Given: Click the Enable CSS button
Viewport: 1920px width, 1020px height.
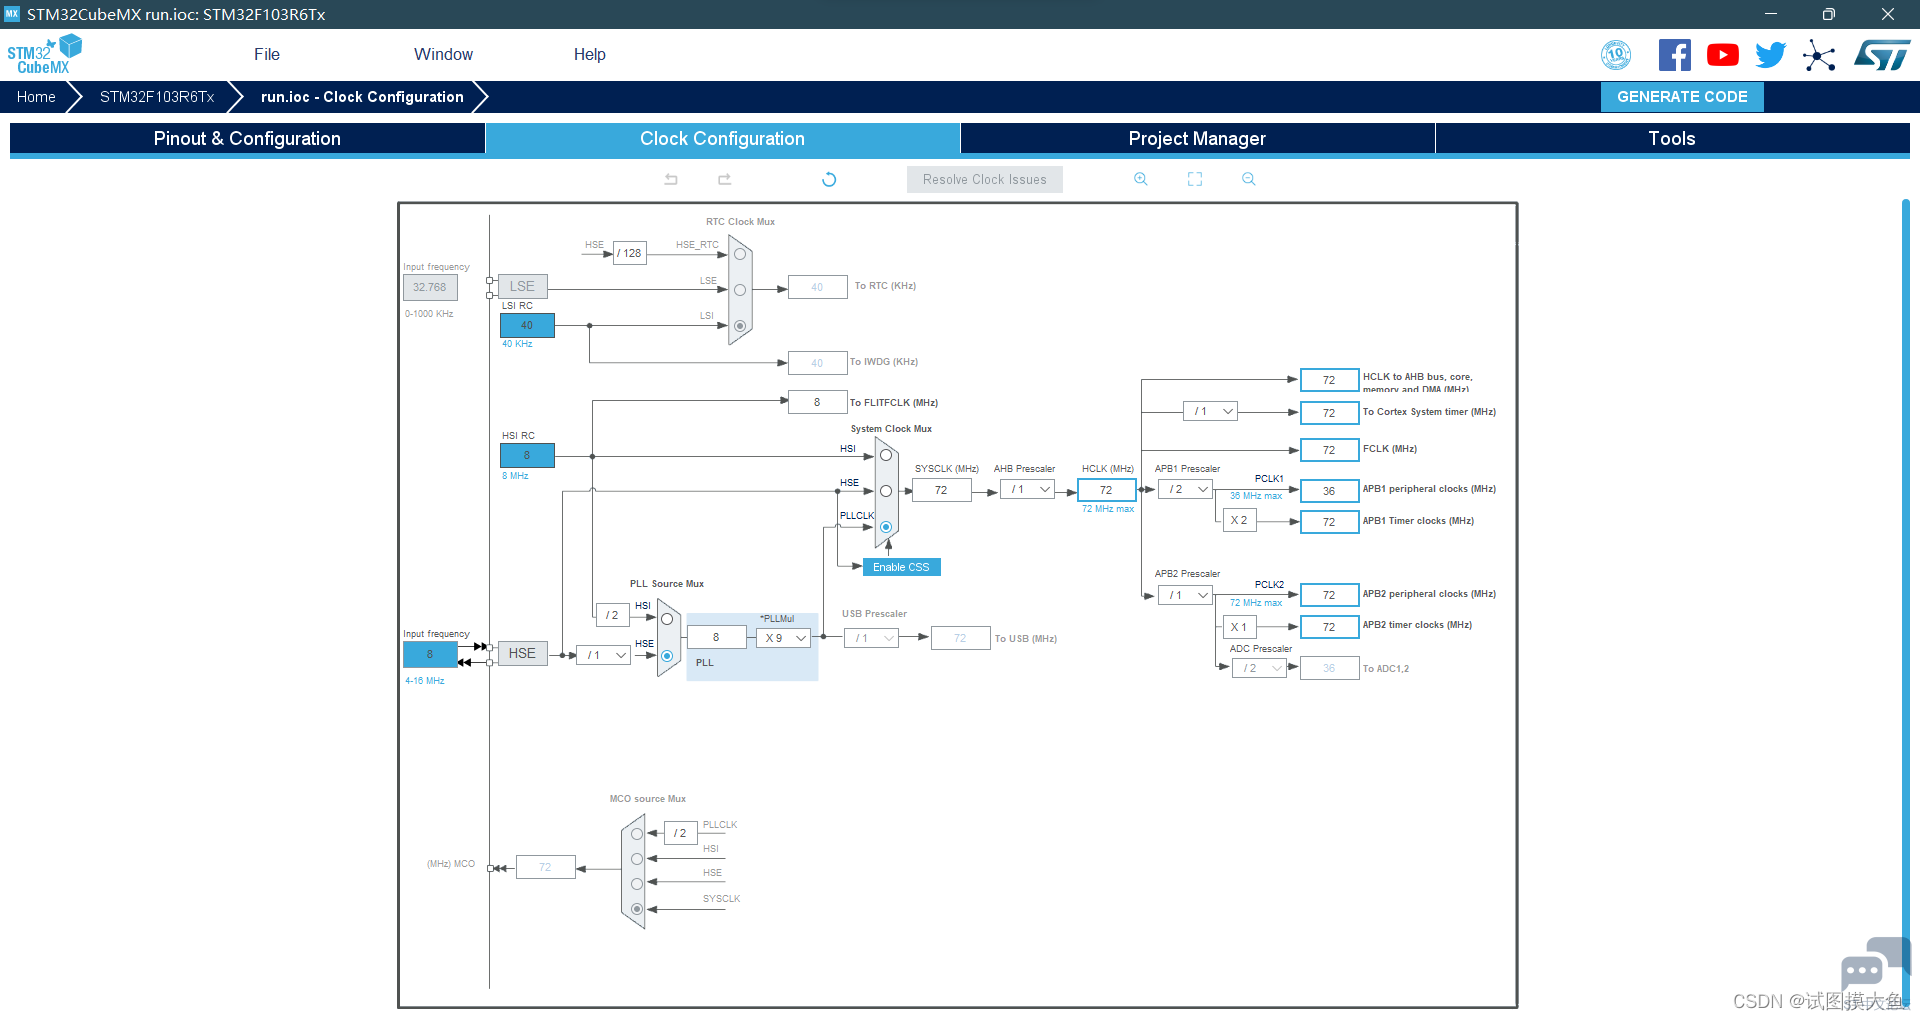Looking at the screenshot, I should click(901, 567).
